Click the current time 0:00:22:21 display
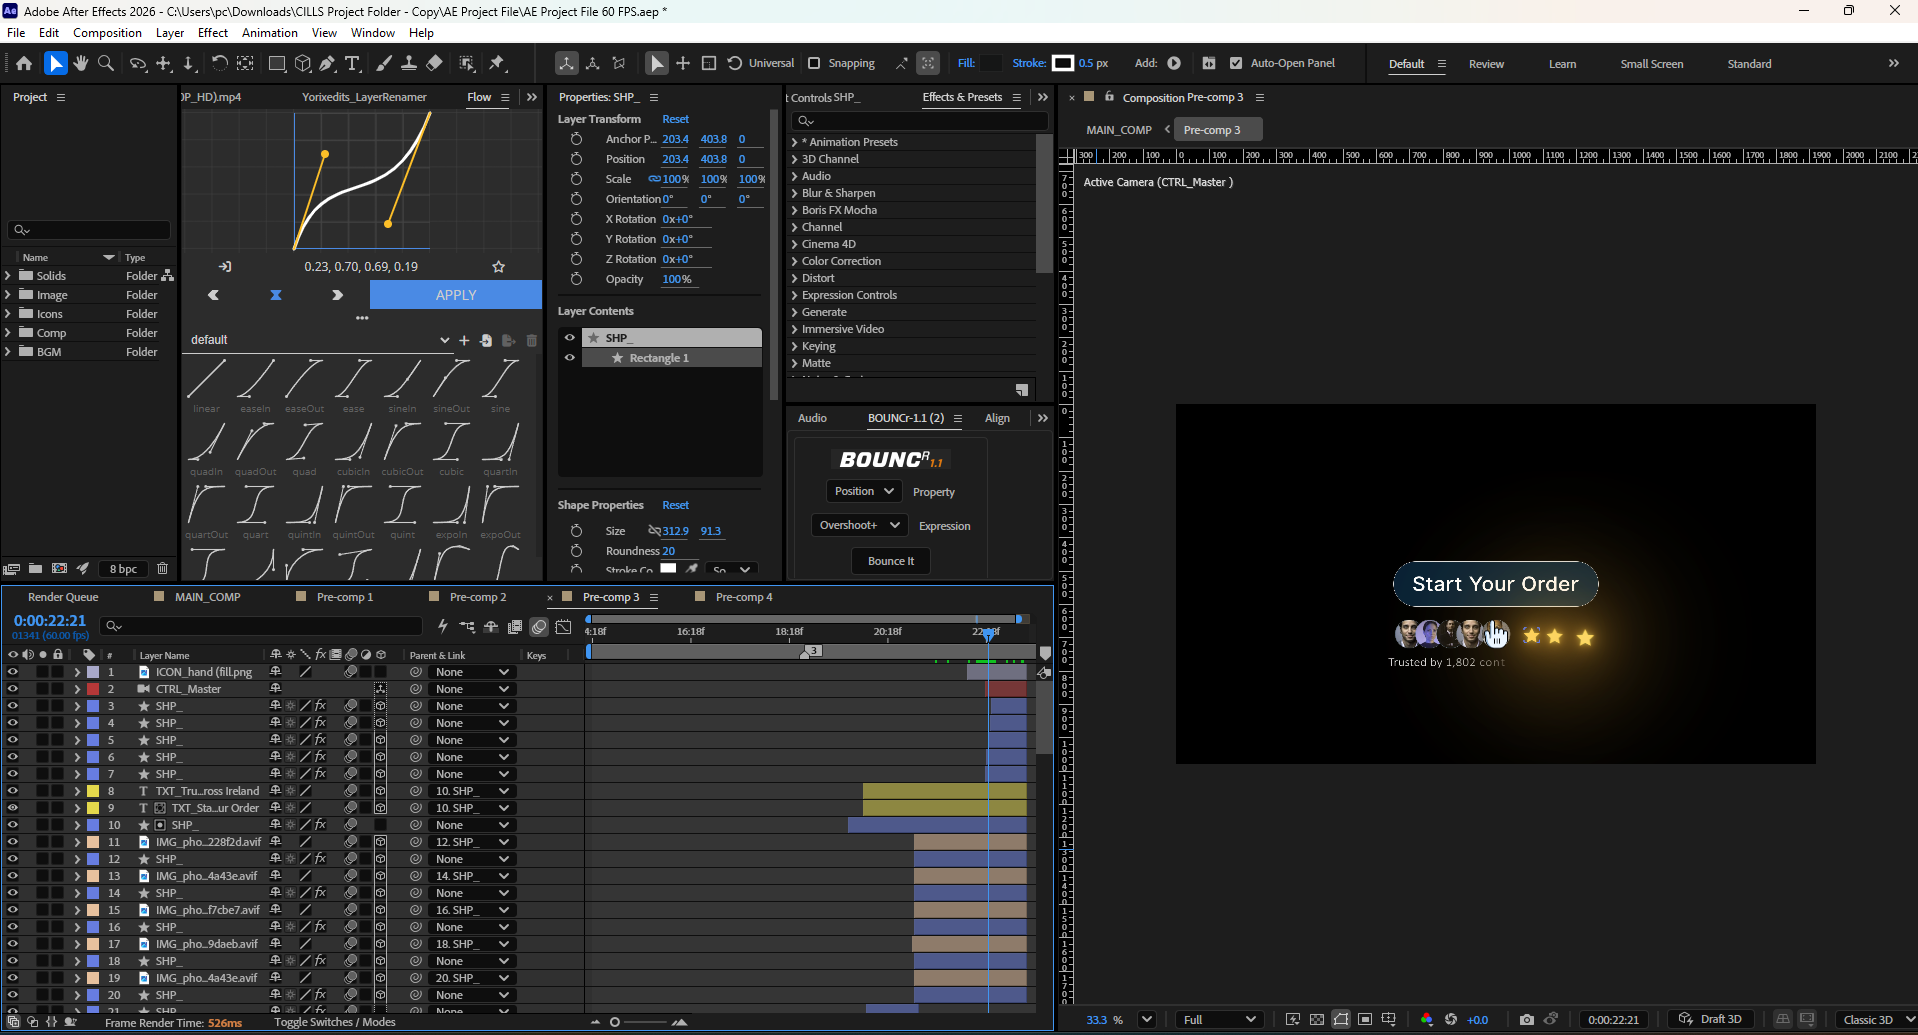The height and width of the screenshot is (1035, 1918). point(50,621)
